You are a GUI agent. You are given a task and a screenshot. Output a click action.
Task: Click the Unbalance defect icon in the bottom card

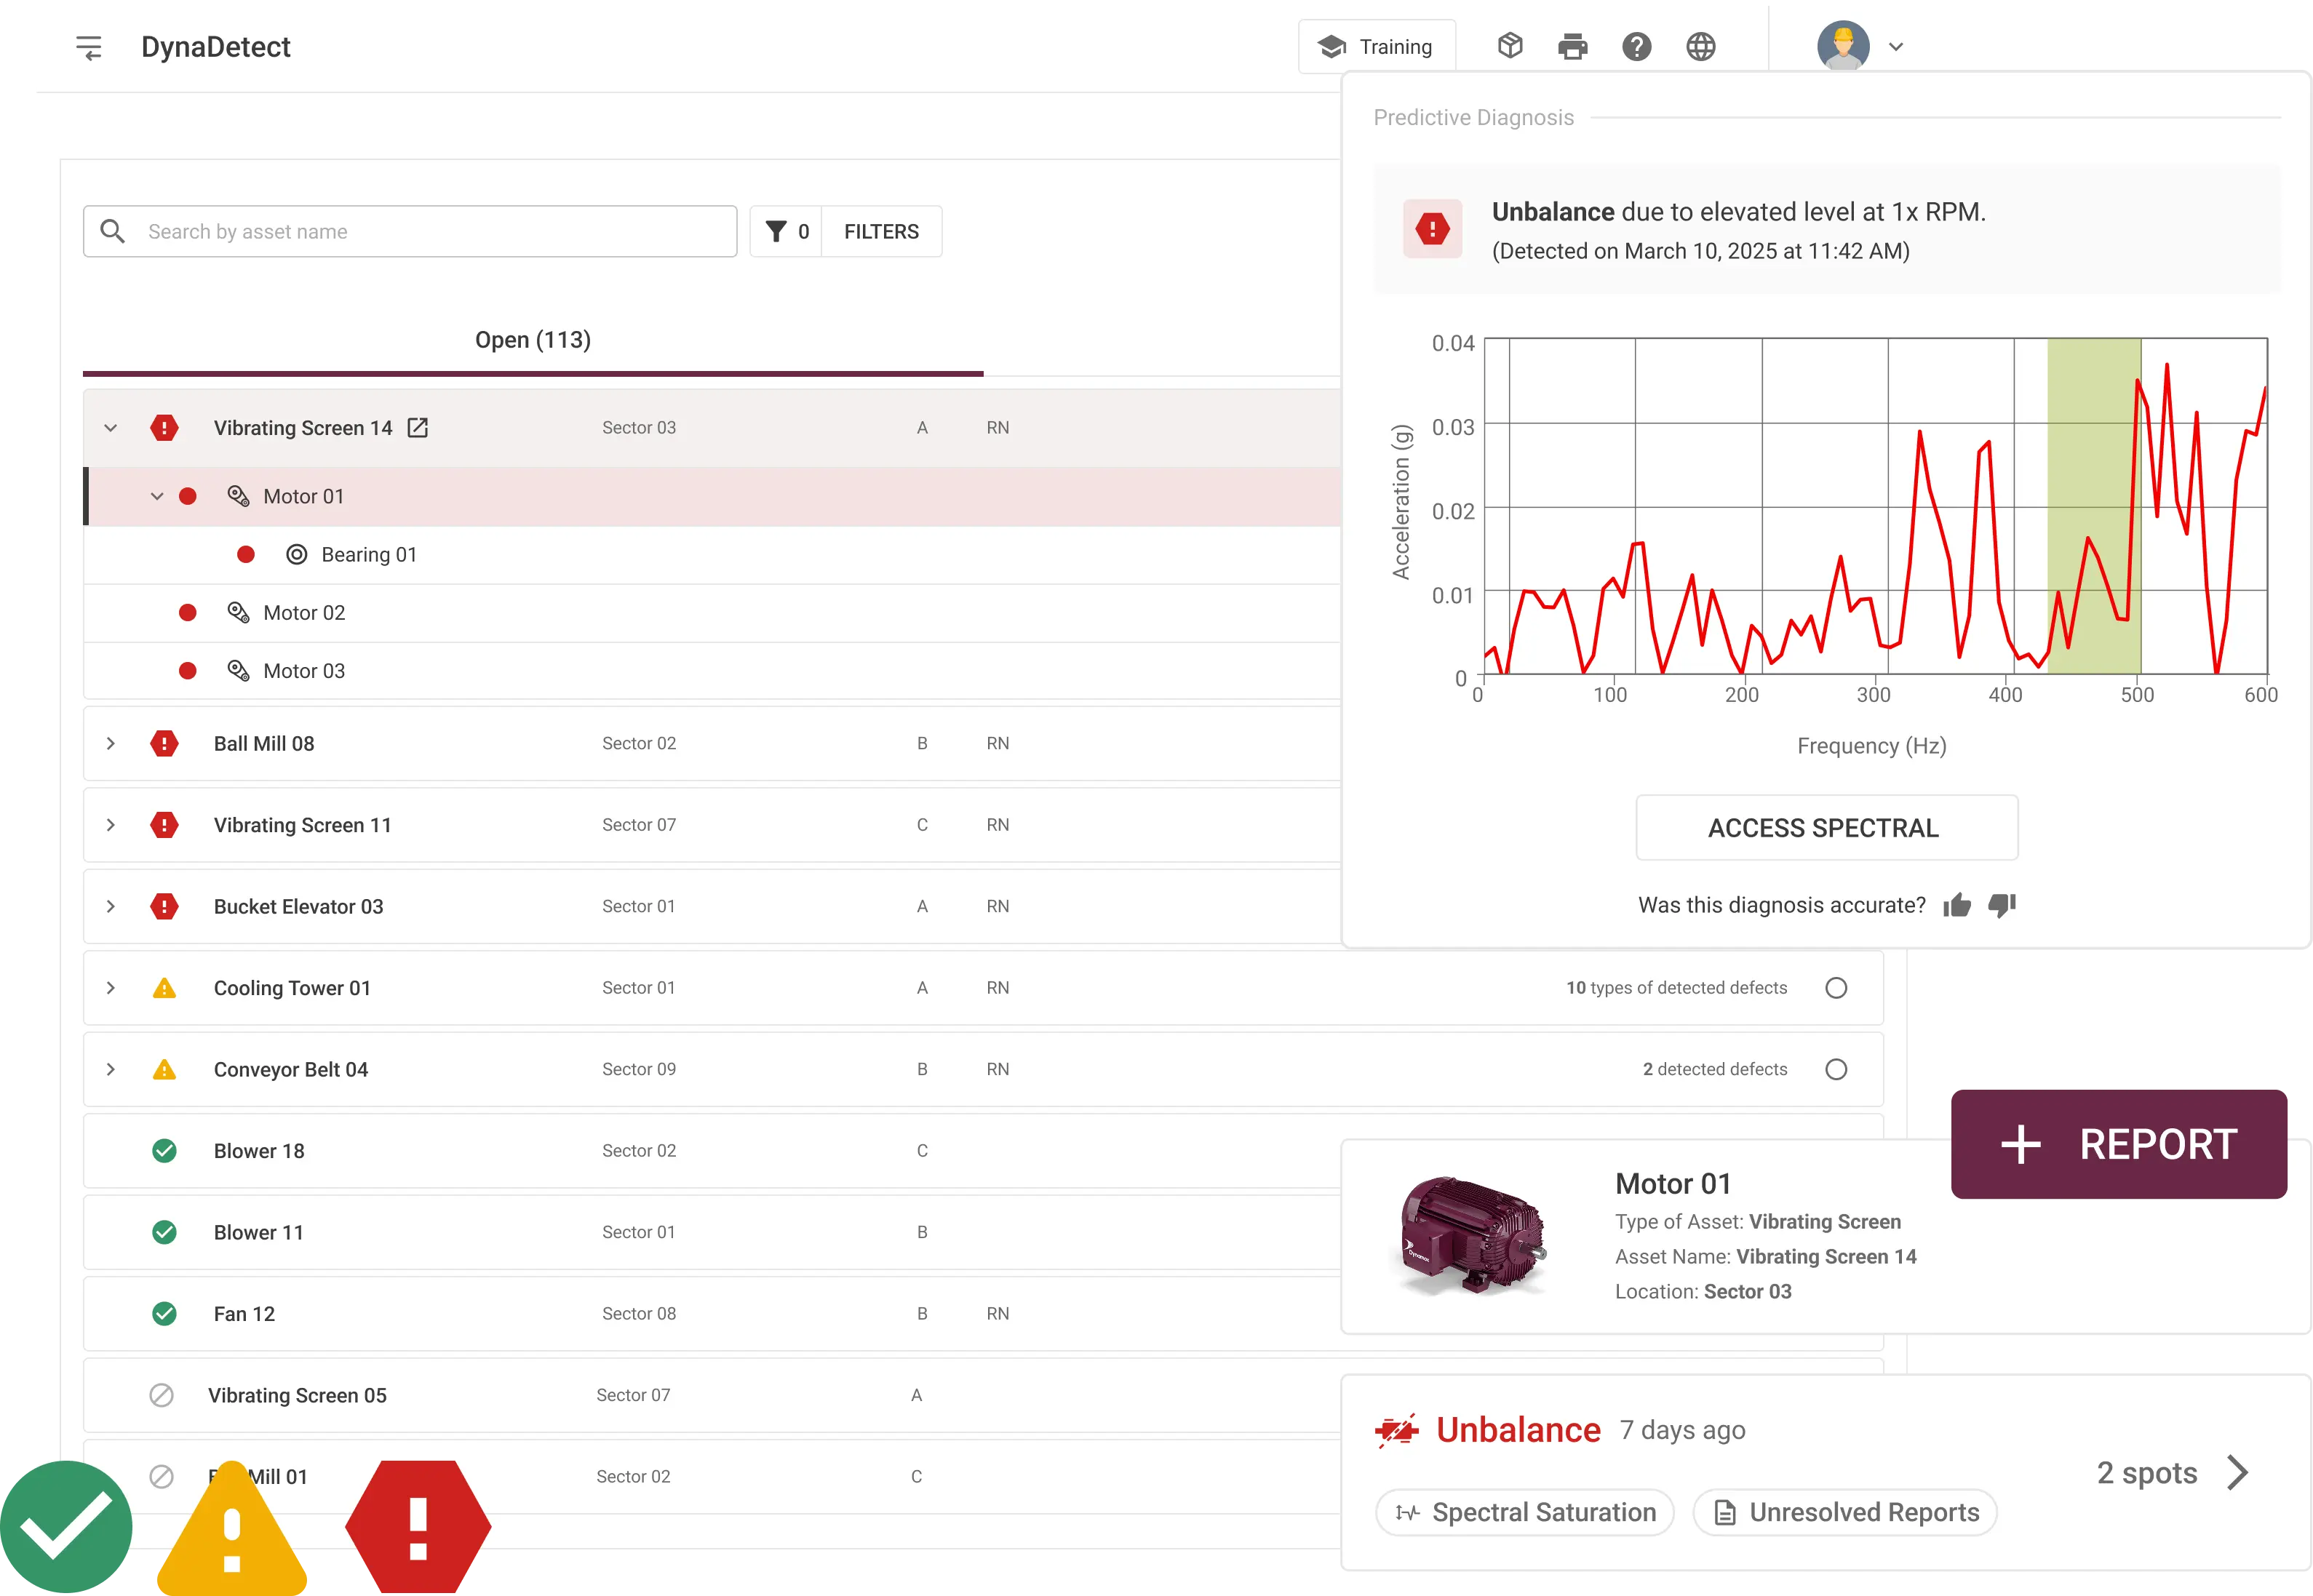(x=1398, y=1430)
